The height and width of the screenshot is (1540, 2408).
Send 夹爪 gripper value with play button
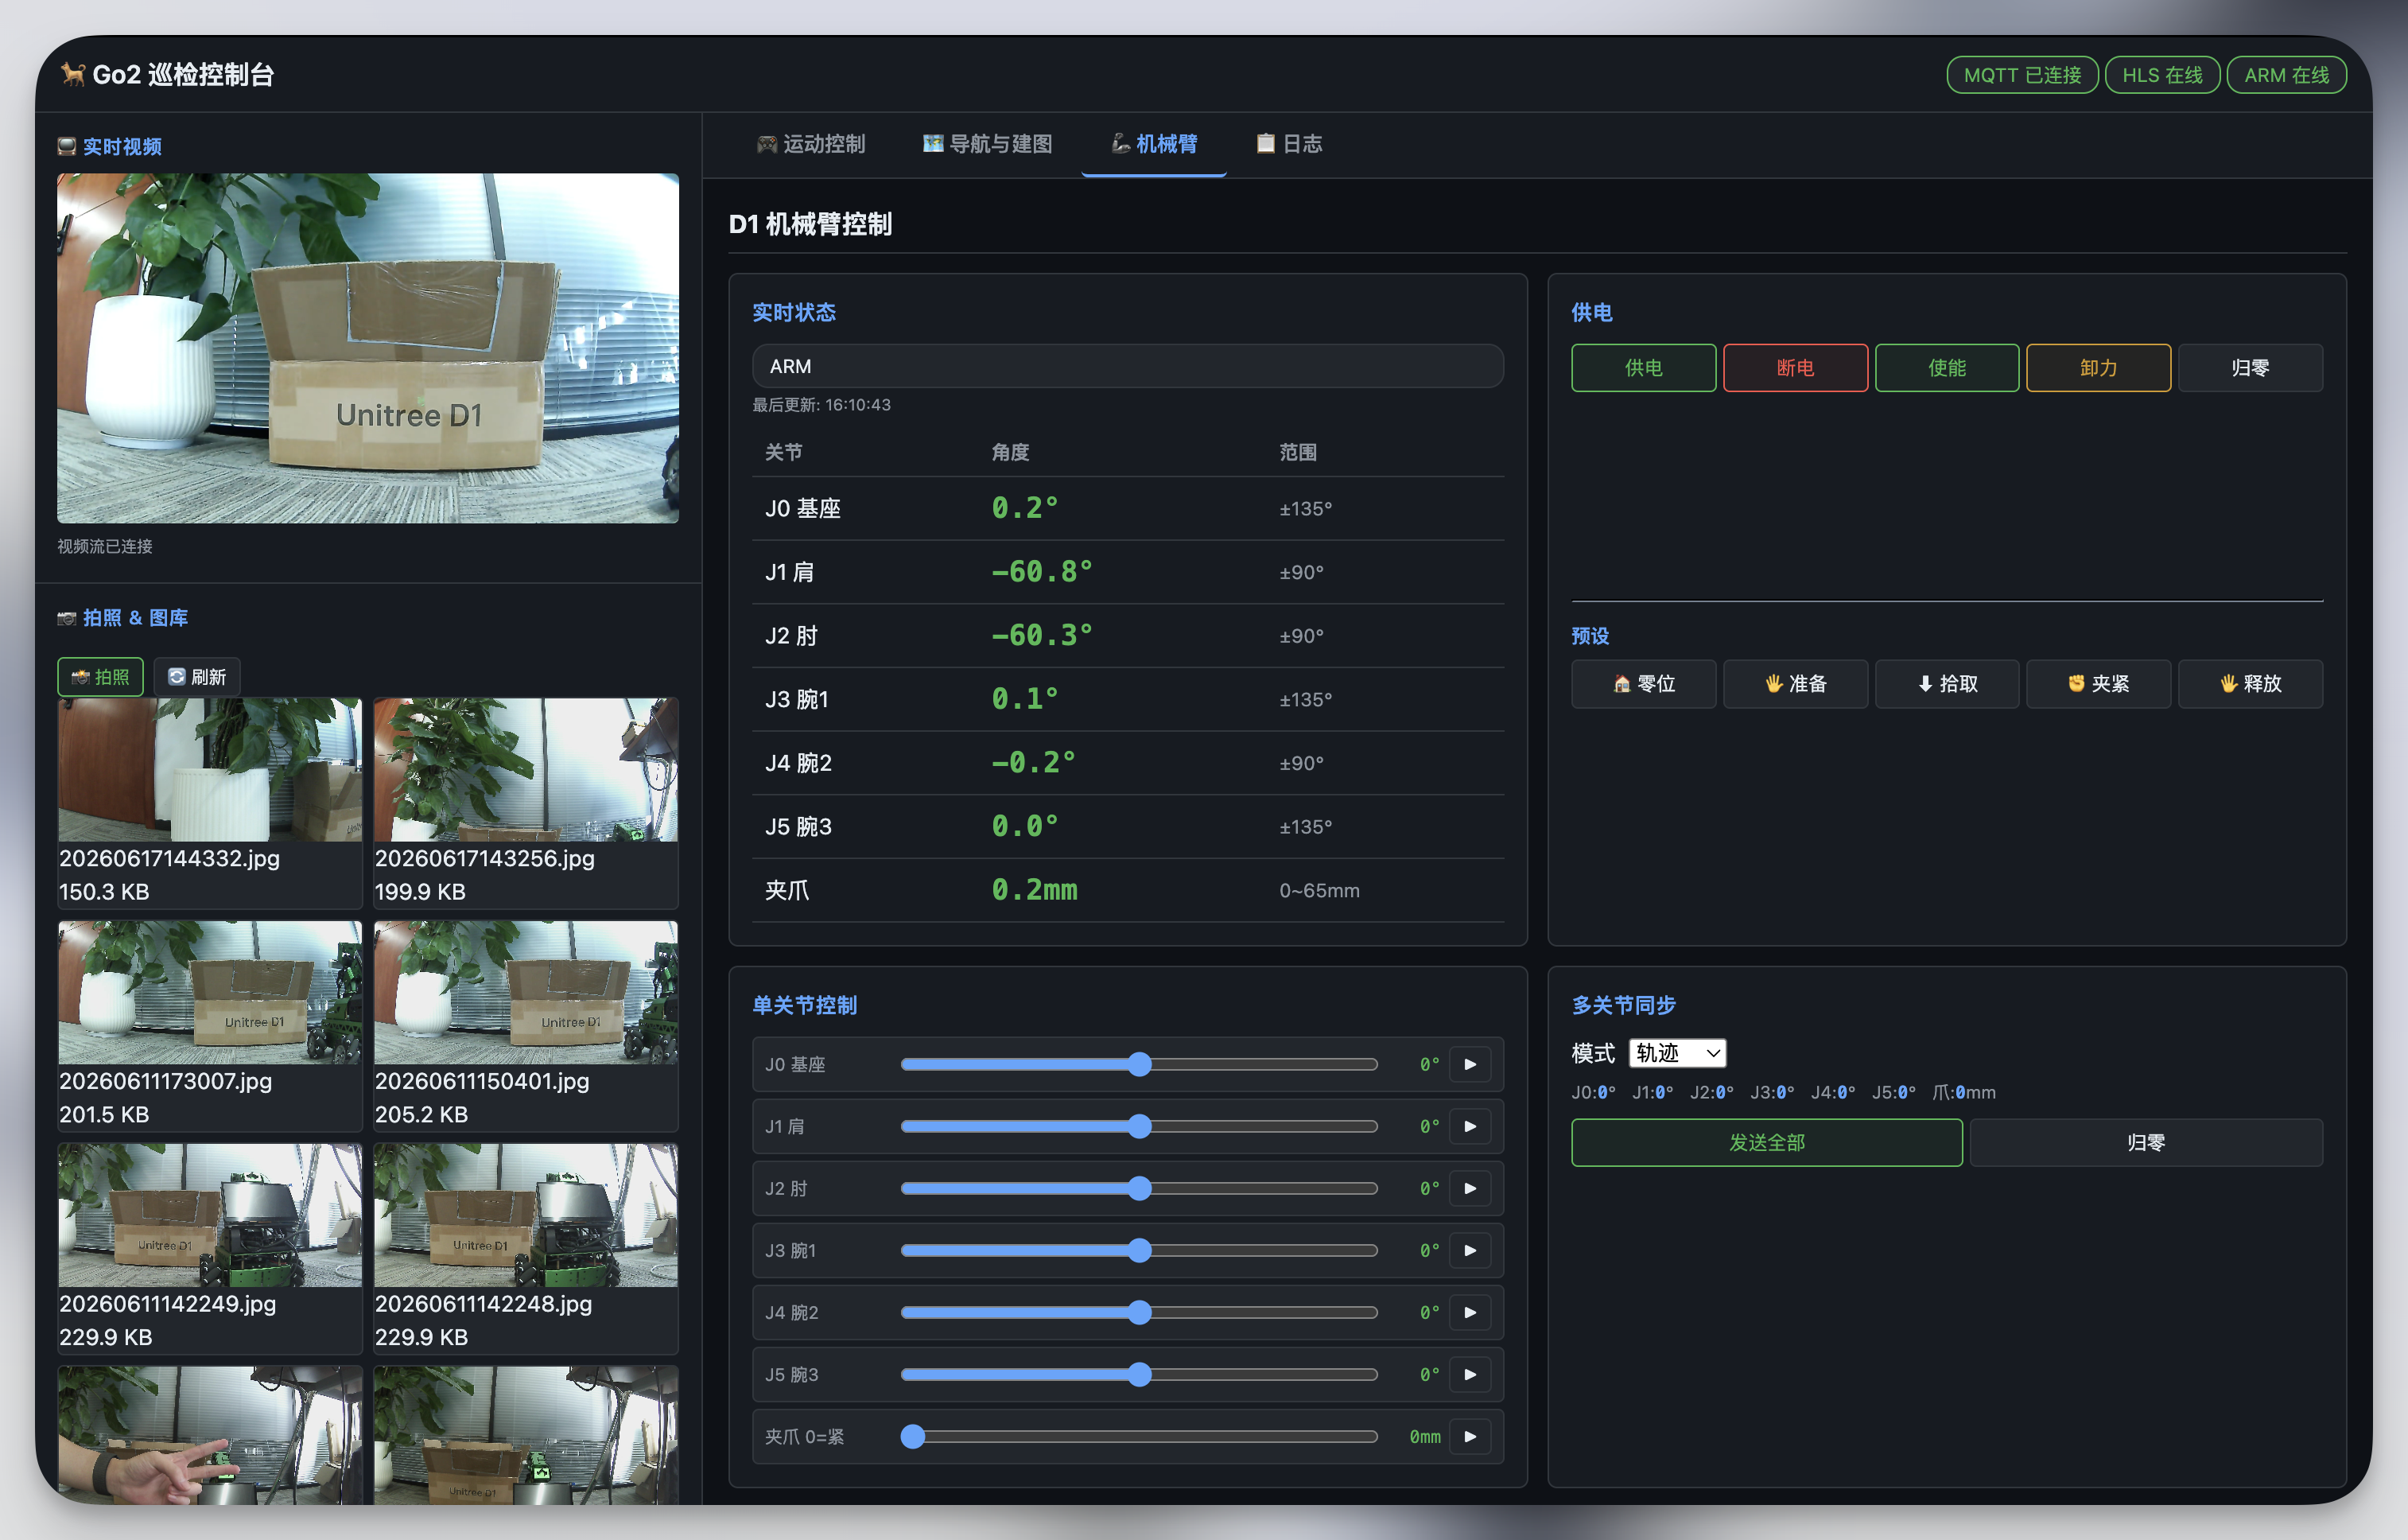[x=1469, y=1436]
